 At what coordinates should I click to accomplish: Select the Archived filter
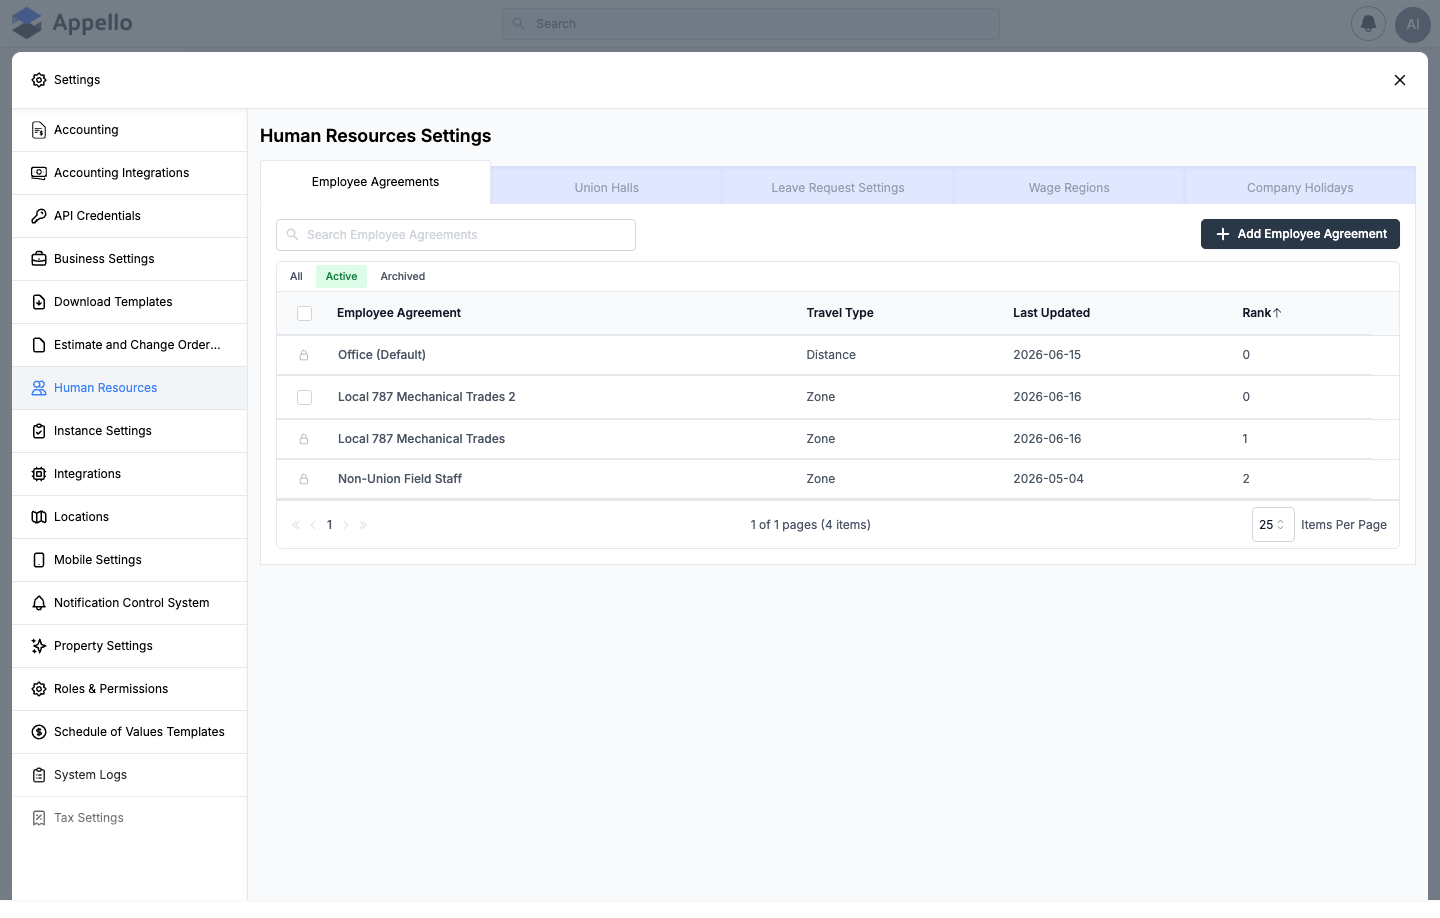(403, 277)
